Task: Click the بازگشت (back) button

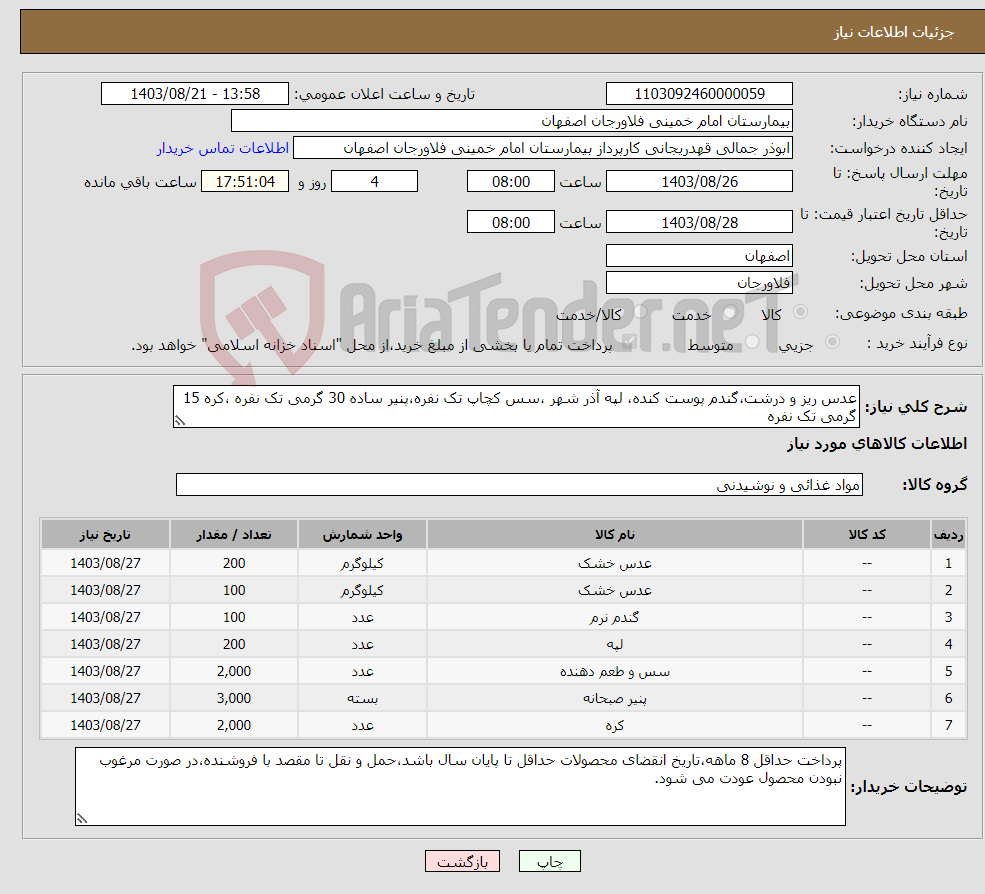Action: 462,861
